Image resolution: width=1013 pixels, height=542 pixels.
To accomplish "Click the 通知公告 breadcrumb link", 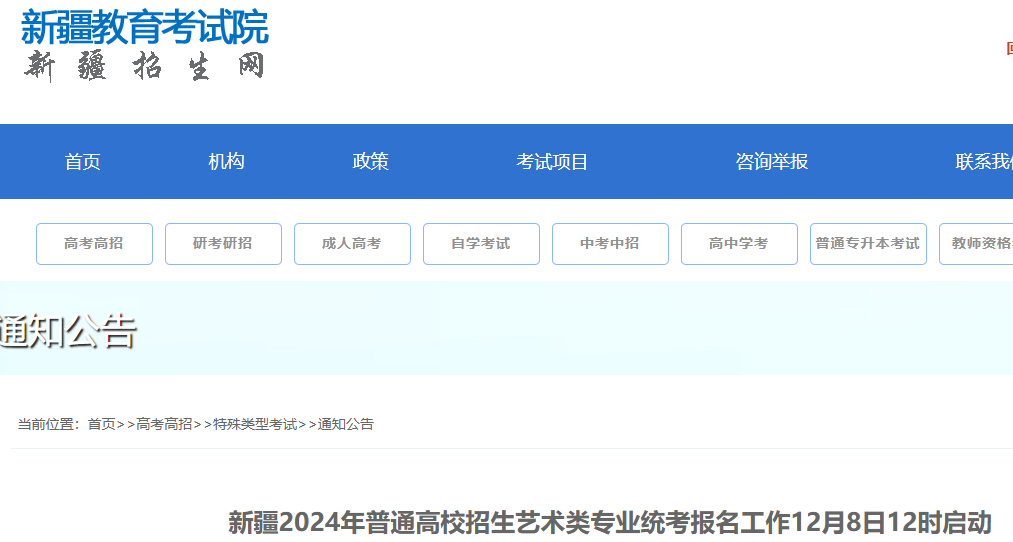I will 346,424.
